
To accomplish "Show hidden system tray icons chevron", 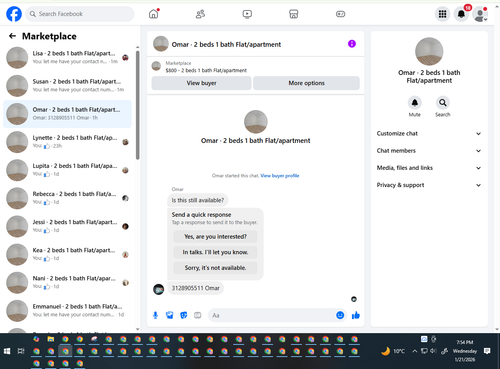I will (x=414, y=351).
